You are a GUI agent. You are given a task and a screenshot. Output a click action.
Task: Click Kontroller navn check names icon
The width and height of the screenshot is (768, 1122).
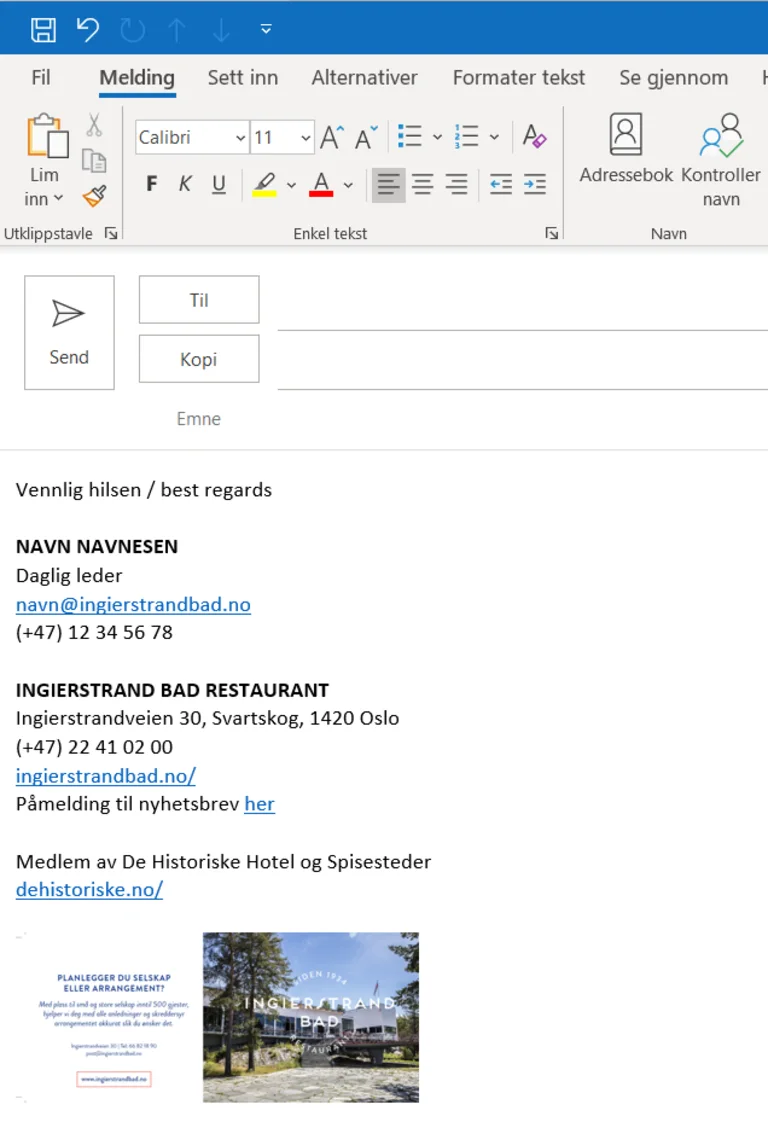click(721, 150)
